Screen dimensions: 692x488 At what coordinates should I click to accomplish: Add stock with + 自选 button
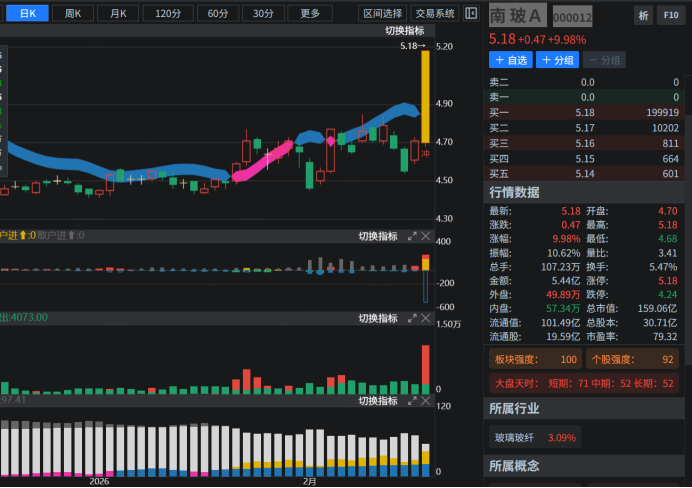(x=510, y=60)
